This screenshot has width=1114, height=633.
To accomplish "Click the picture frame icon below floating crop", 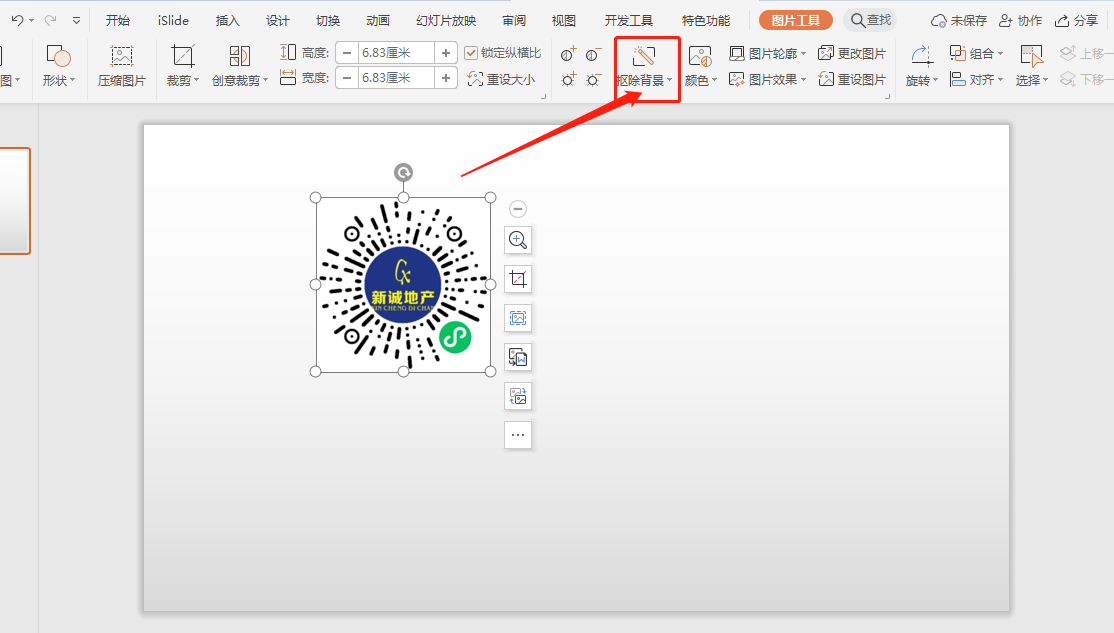I will tap(518, 318).
